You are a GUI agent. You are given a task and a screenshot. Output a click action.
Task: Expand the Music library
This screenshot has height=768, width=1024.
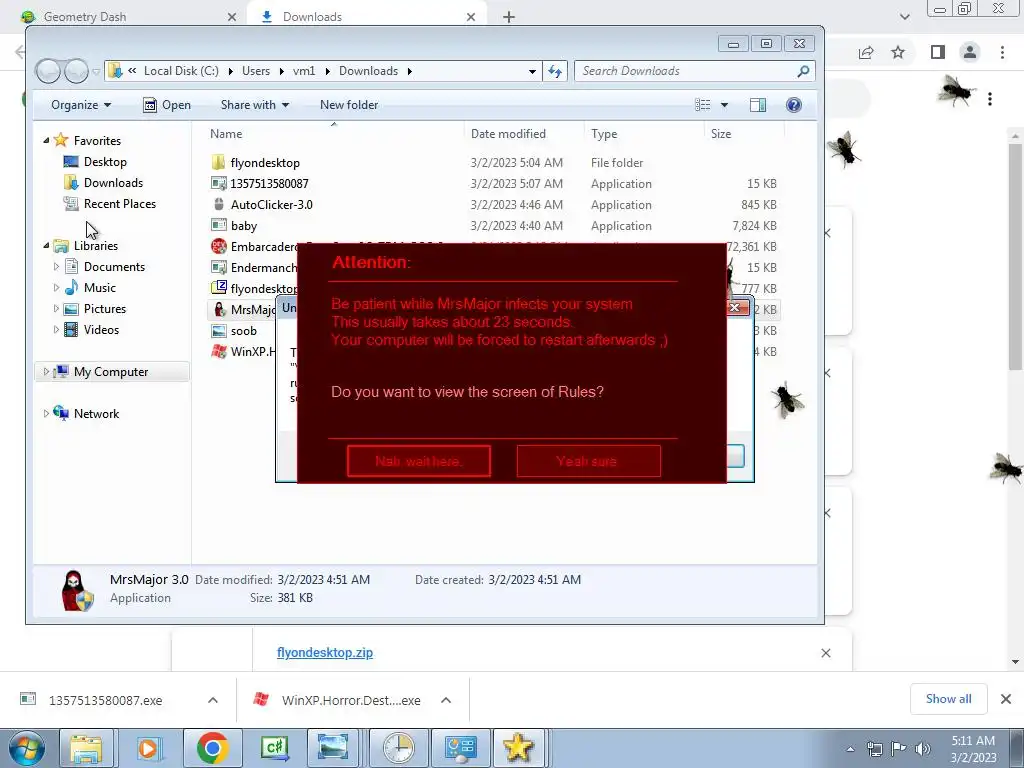click(x=56, y=287)
